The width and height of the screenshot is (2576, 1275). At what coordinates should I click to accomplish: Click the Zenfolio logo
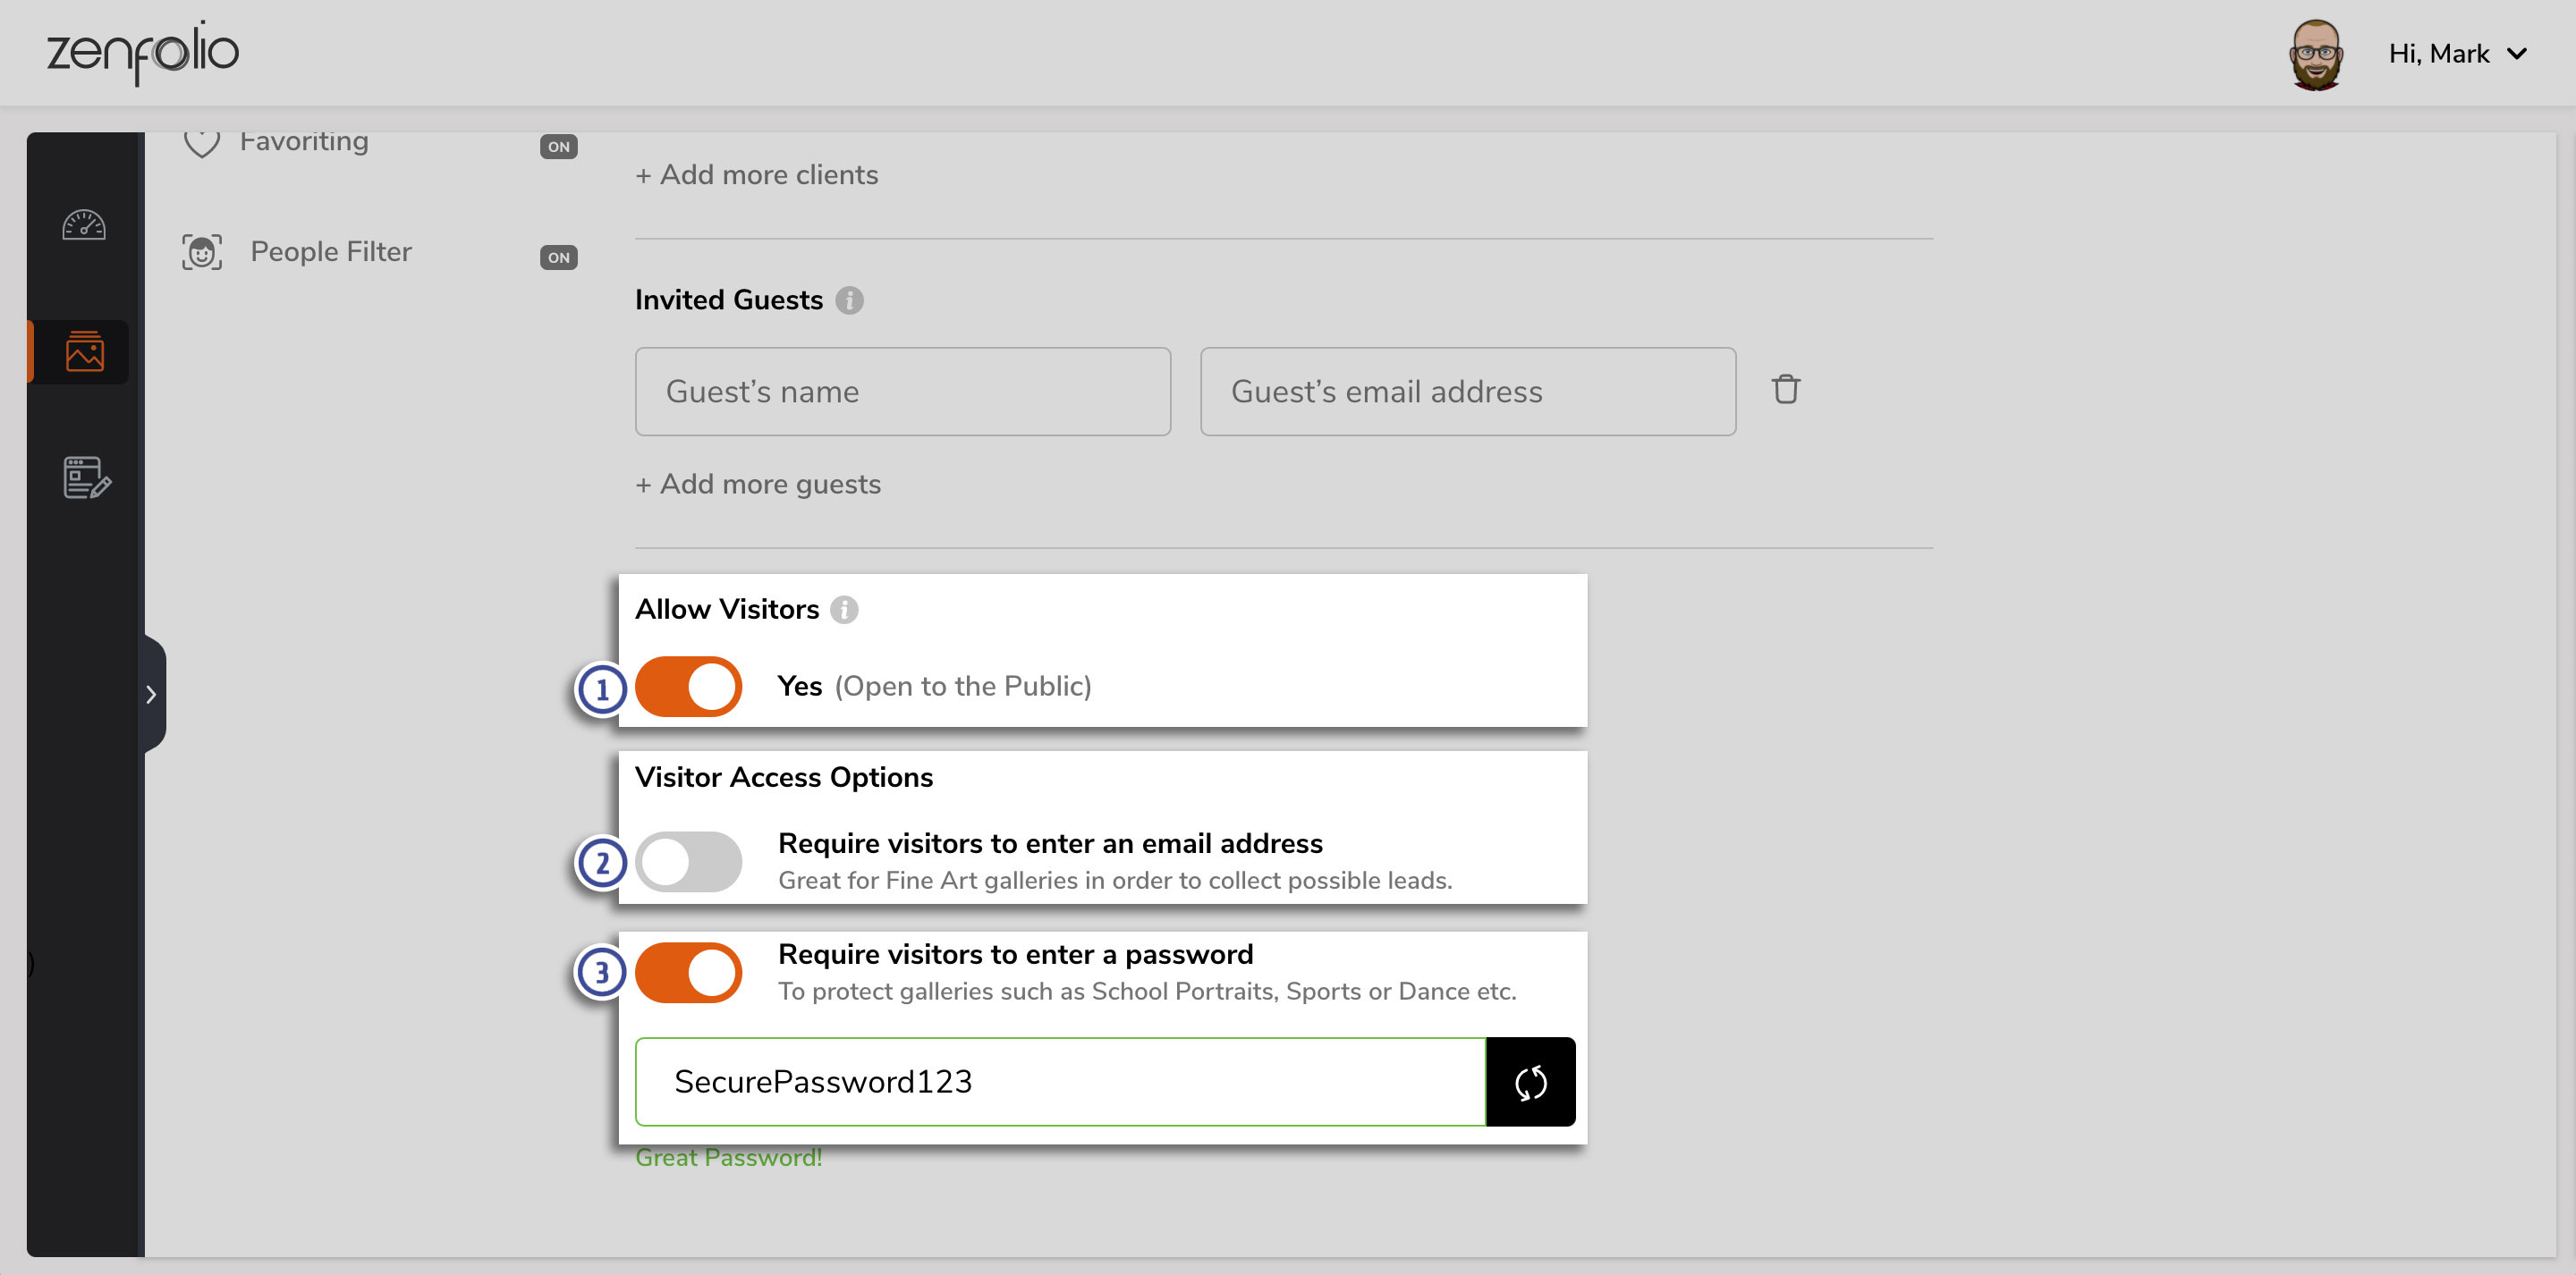tap(142, 52)
